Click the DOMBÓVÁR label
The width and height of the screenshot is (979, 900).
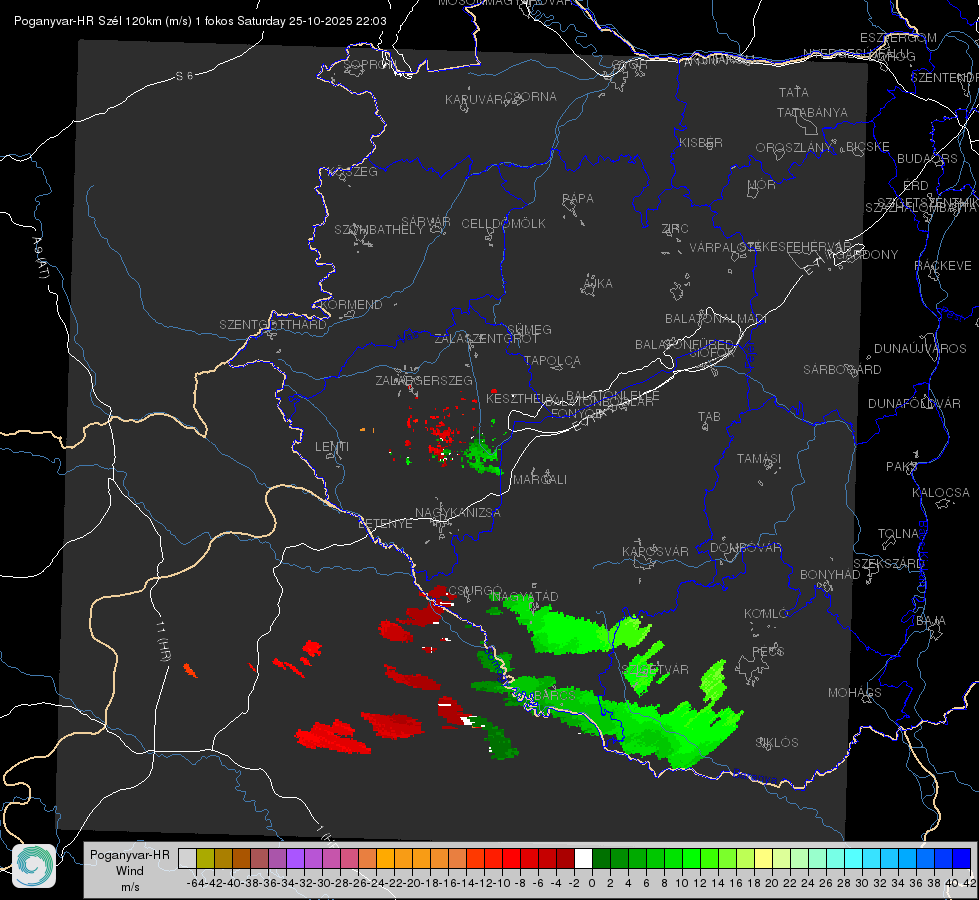(x=745, y=548)
